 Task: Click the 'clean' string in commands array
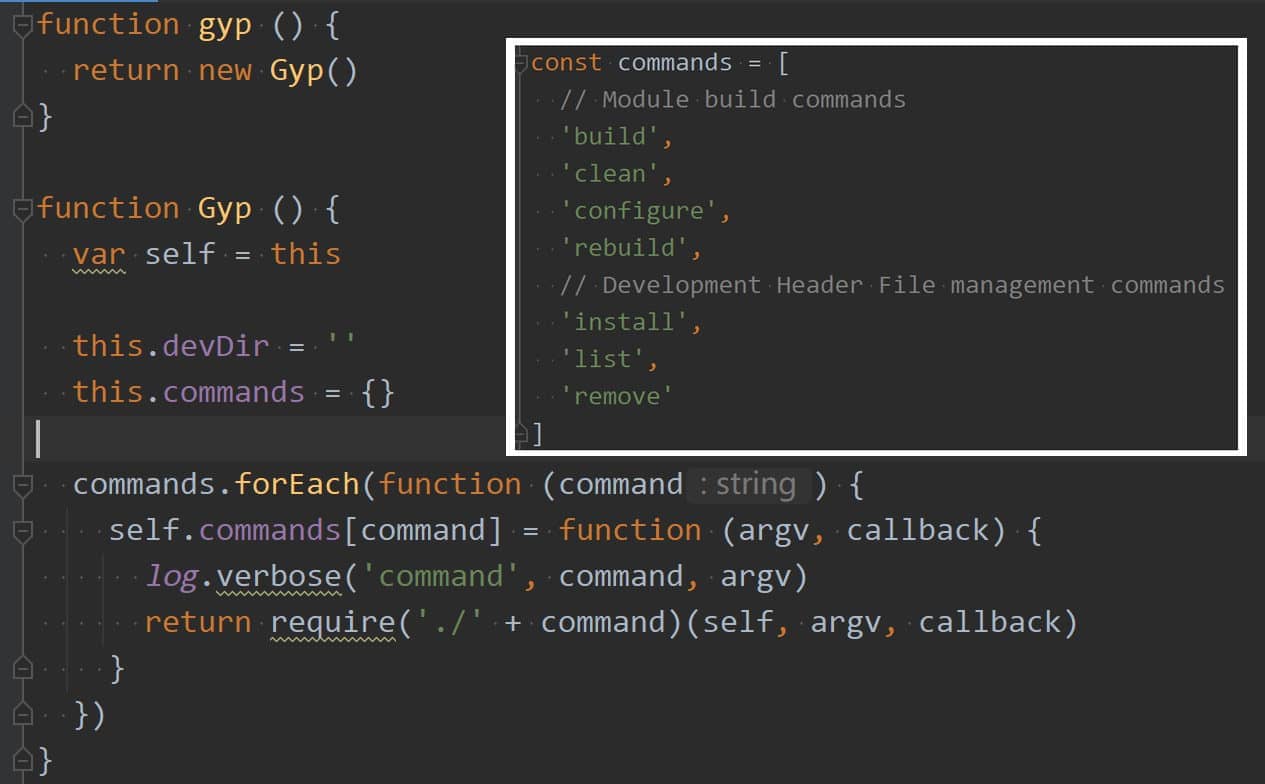click(x=610, y=173)
